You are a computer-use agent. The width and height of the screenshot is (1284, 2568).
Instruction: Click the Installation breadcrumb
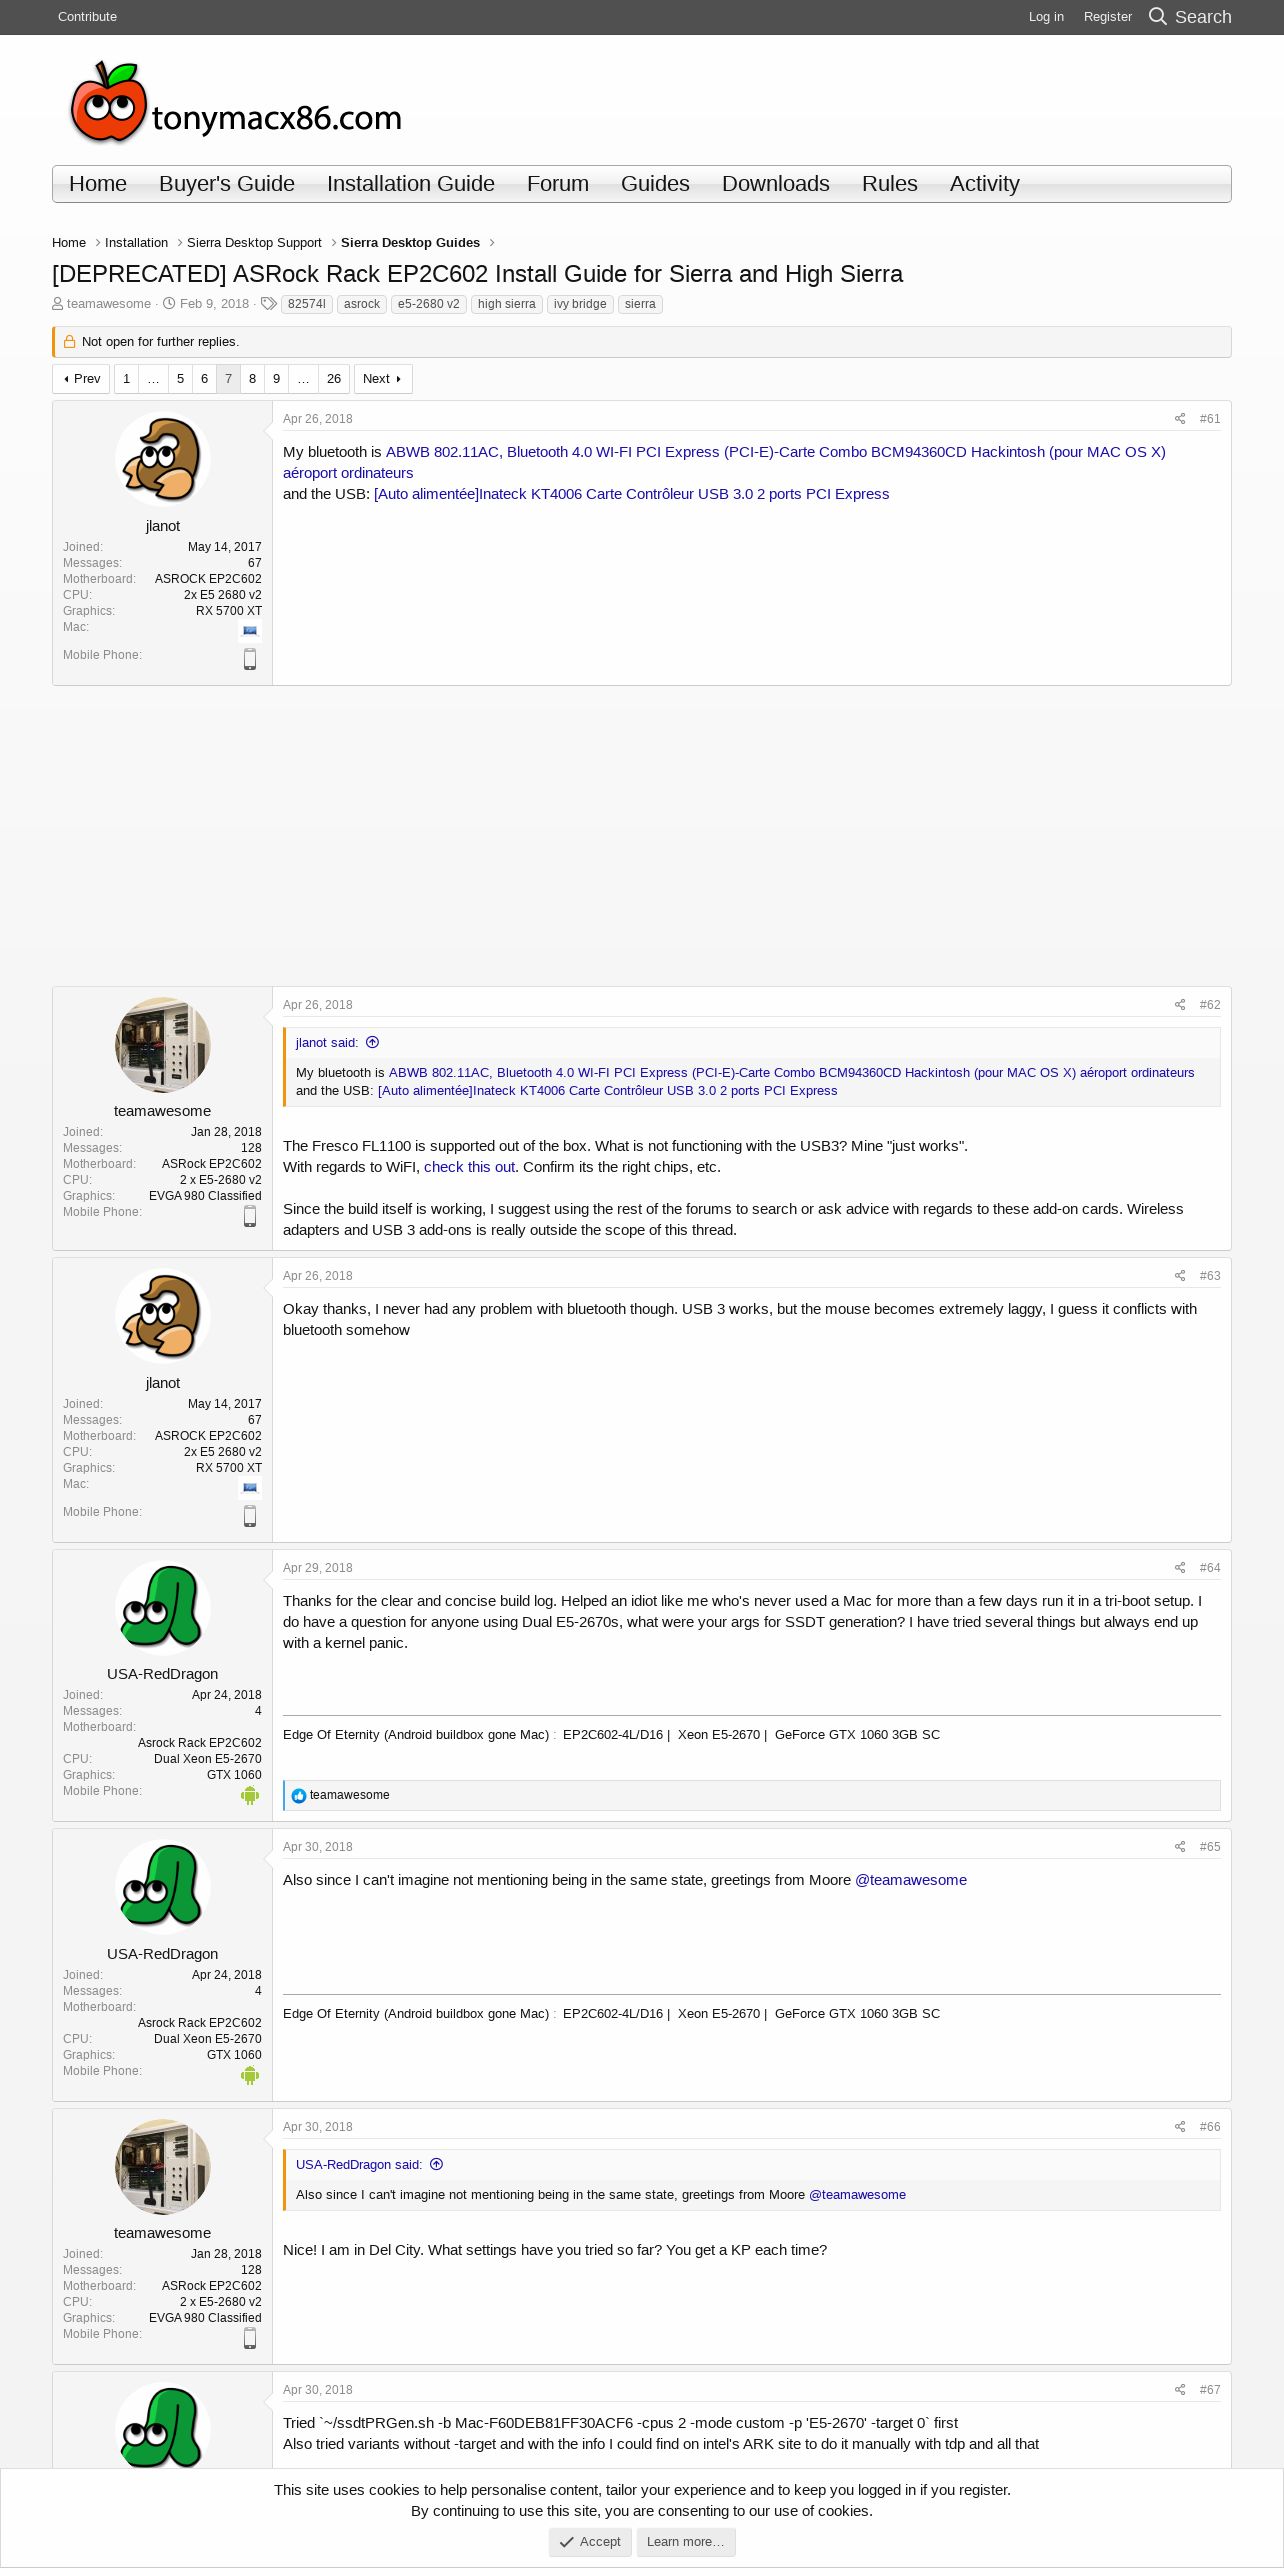(136, 243)
